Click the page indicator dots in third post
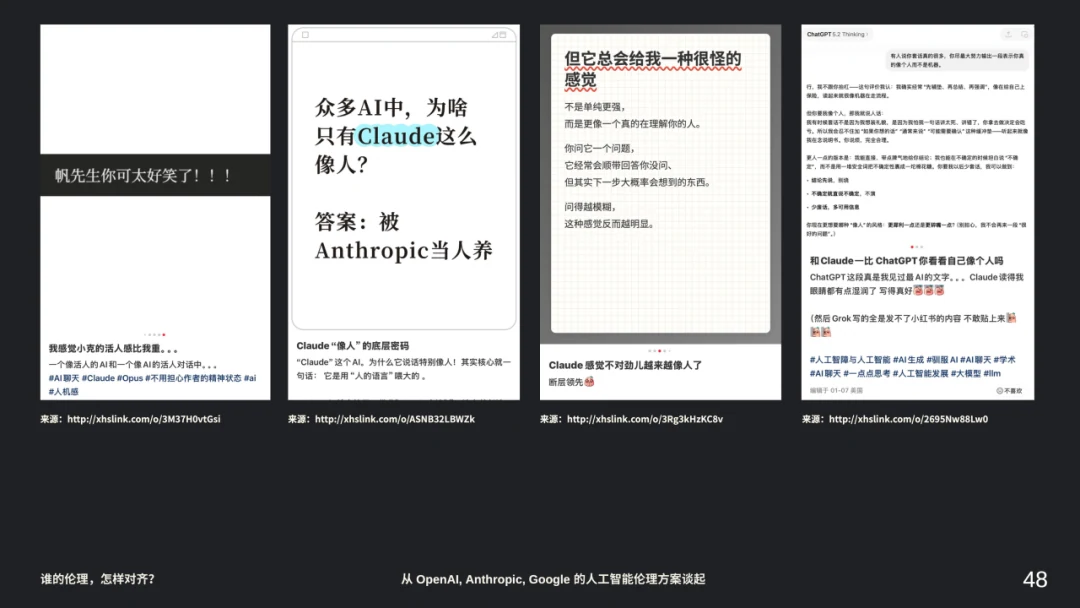This screenshot has width=1080, height=608. click(x=659, y=351)
